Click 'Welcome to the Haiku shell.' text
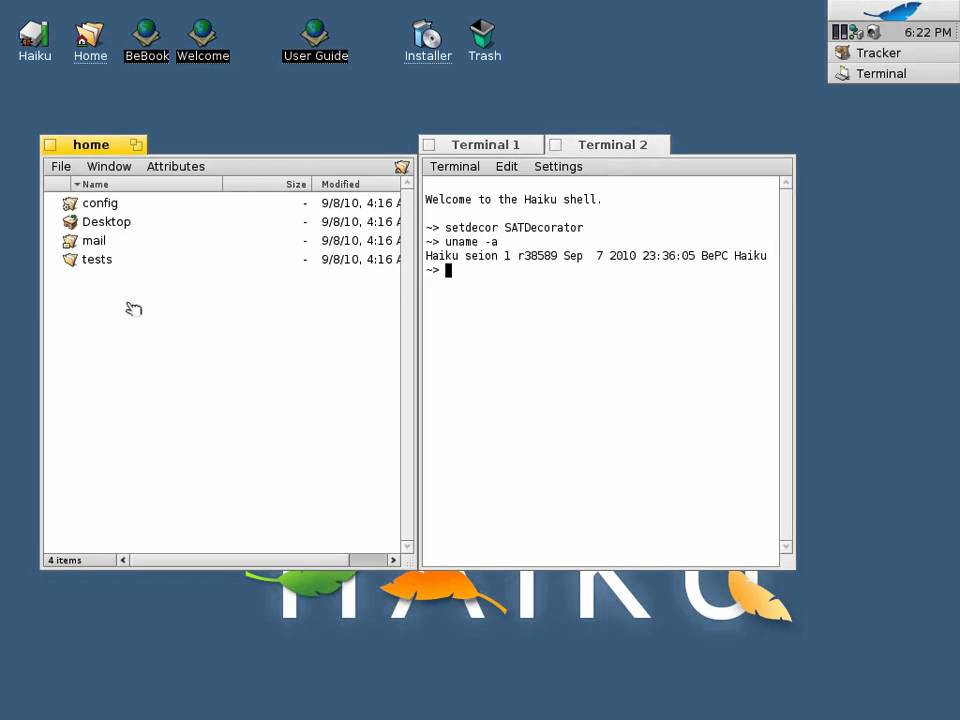The height and width of the screenshot is (720, 960). pos(513,200)
